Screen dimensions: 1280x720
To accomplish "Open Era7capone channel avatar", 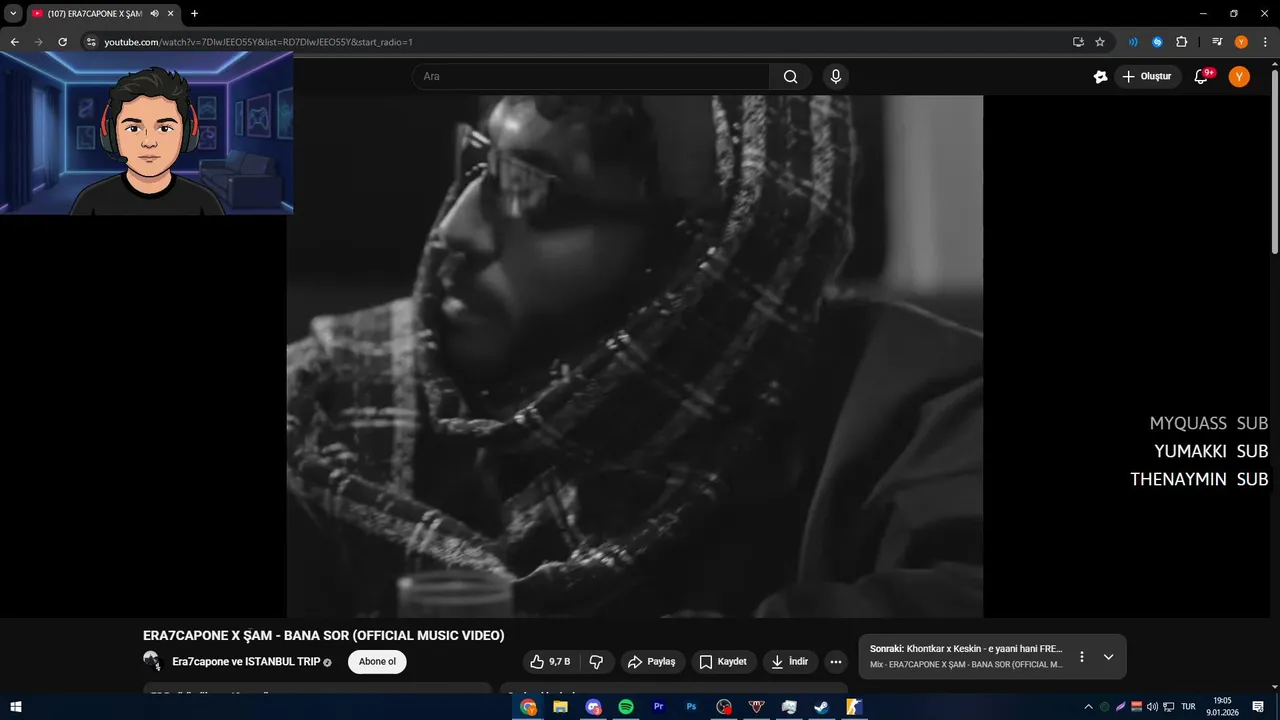I will click(152, 661).
